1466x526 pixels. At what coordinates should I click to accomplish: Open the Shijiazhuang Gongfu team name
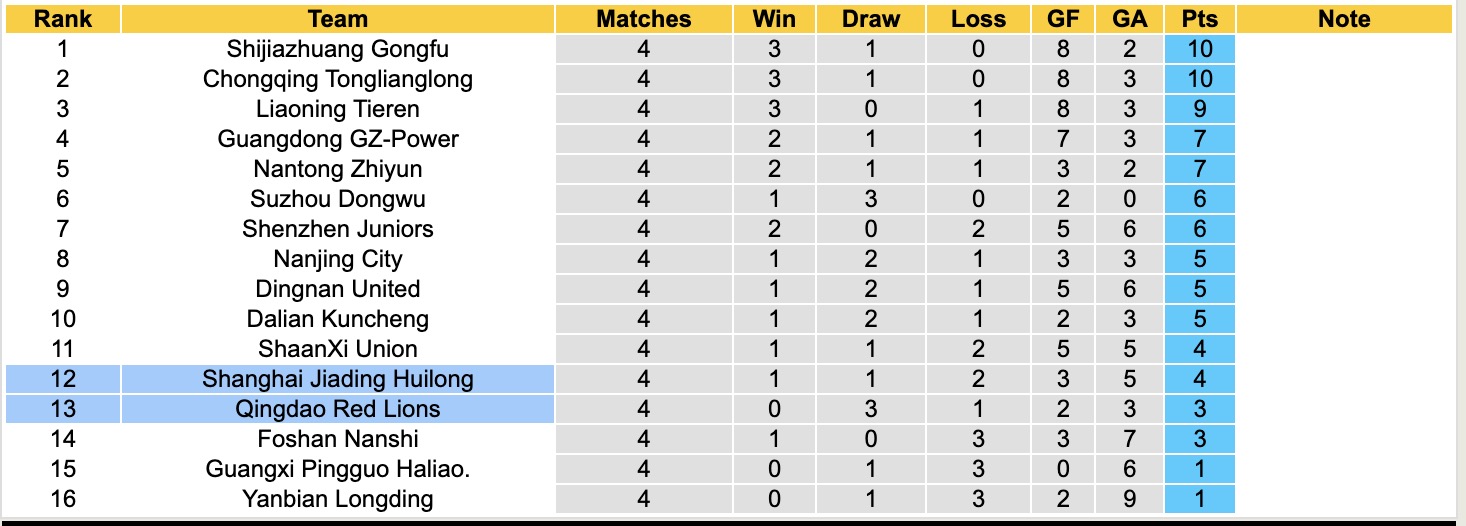[338, 49]
